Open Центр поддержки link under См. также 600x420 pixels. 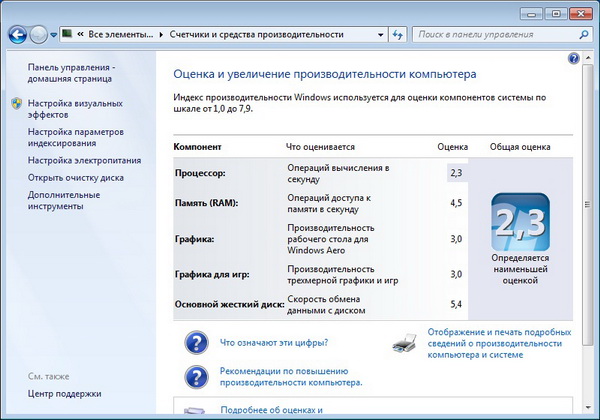[64, 394]
